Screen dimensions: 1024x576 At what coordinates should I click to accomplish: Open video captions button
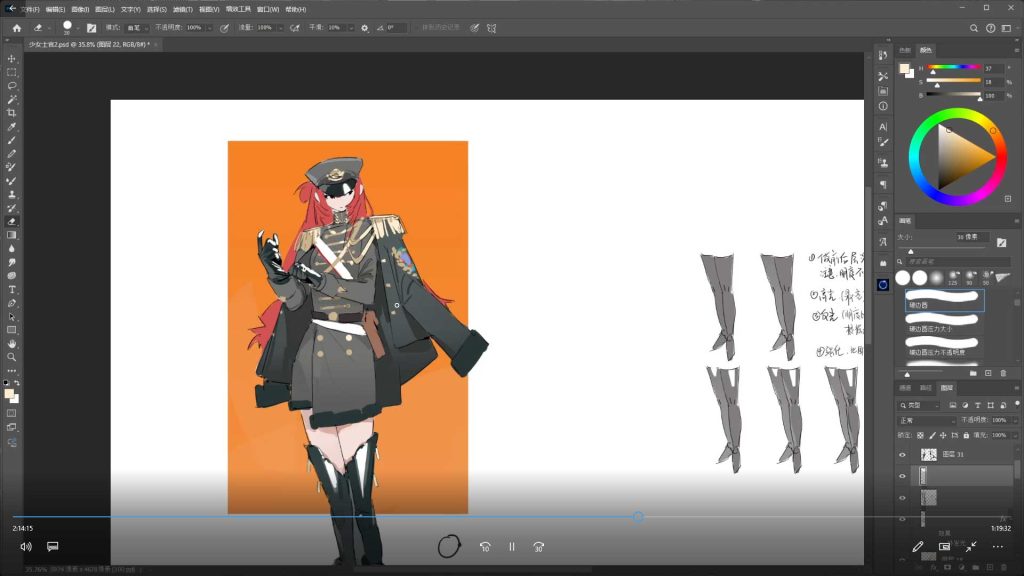tap(53, 546)
